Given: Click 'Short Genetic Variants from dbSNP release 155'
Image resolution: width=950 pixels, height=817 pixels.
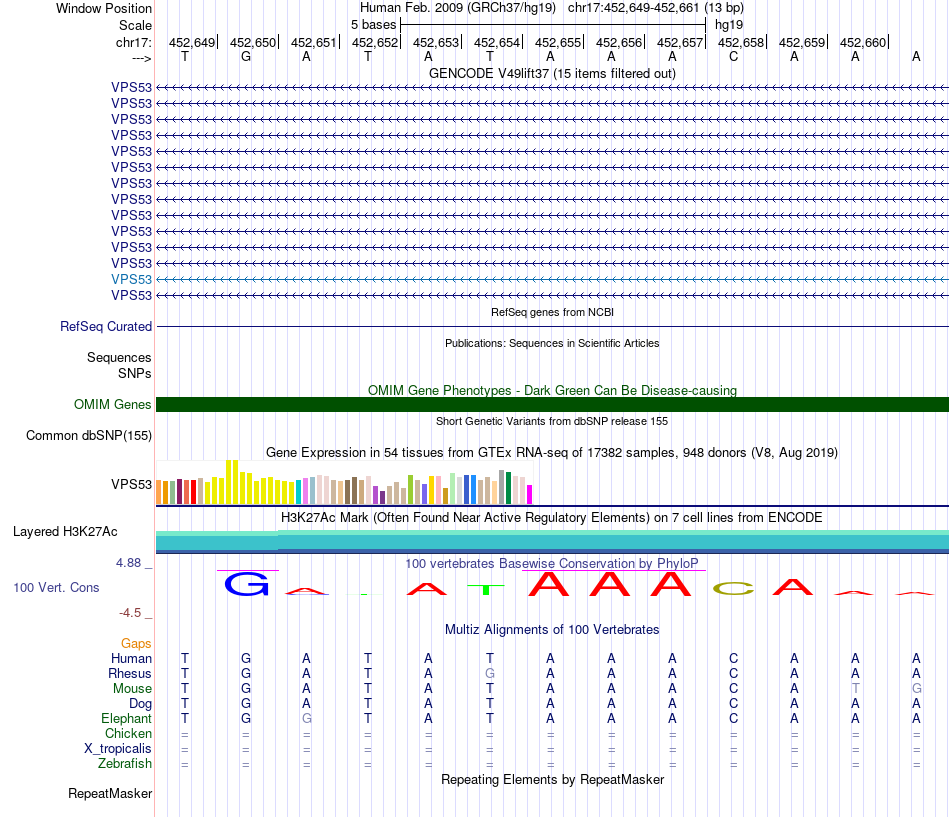Looking at the screenshot, I should click(552, 421).
